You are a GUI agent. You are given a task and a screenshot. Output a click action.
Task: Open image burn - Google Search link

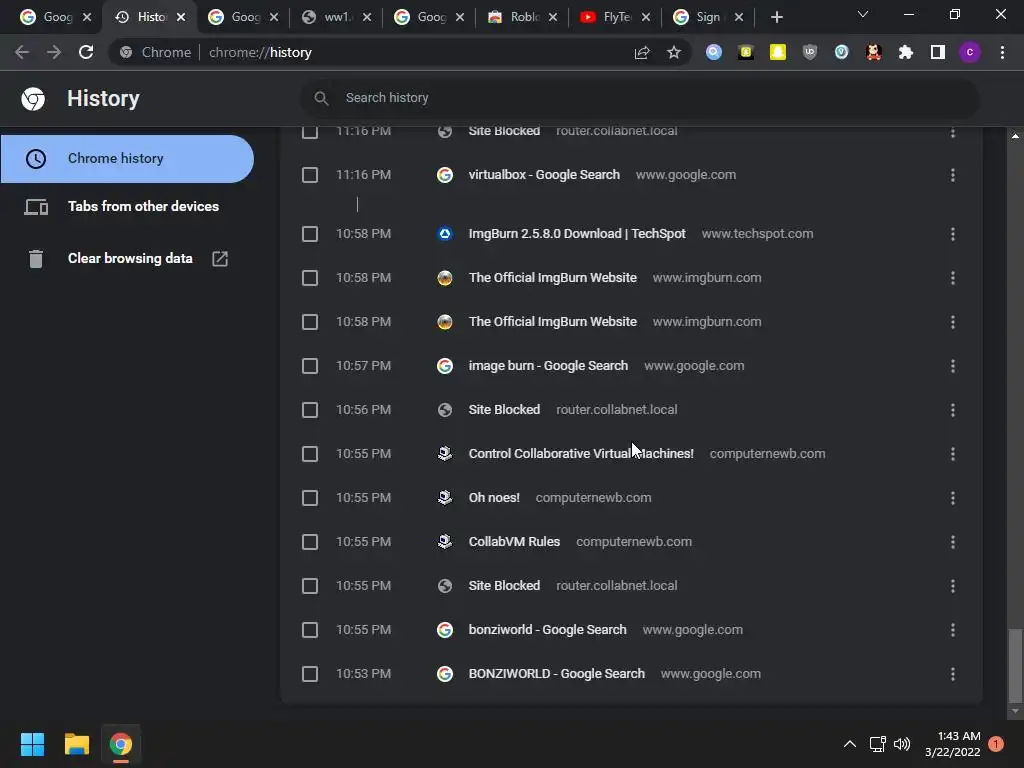(548, 366)
